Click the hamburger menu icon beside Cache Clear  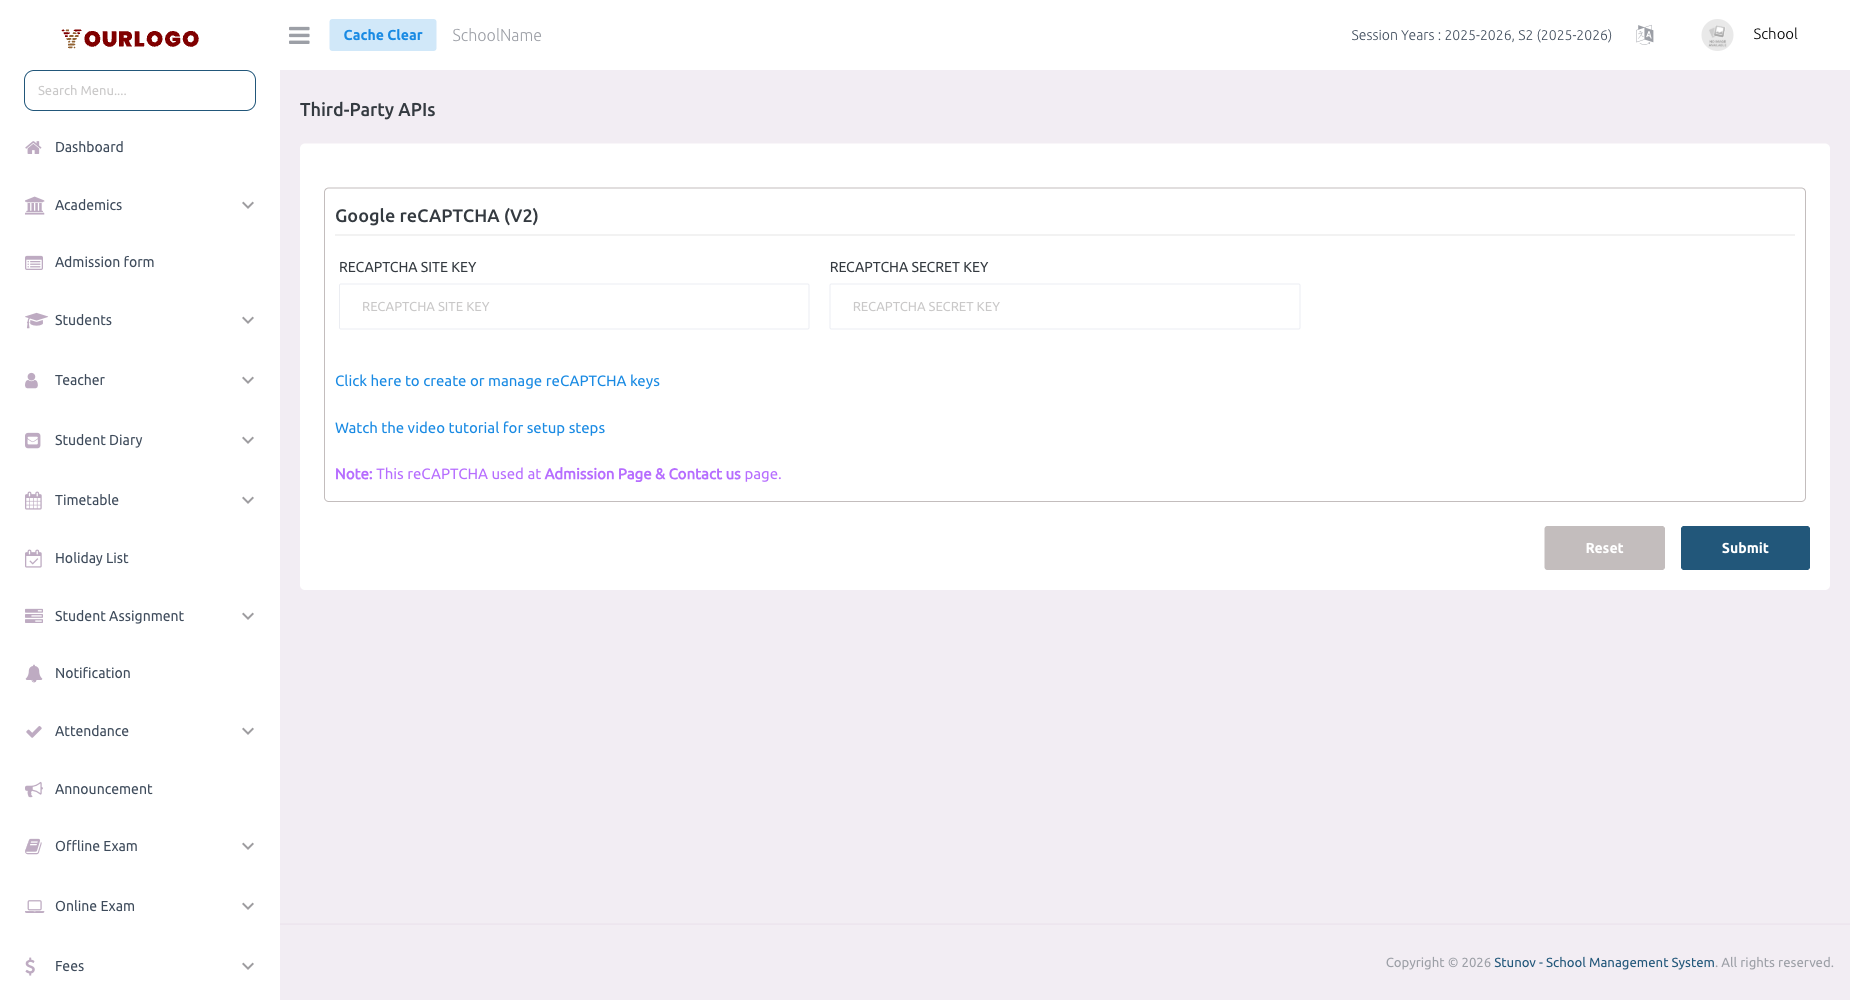click(298, 34)
